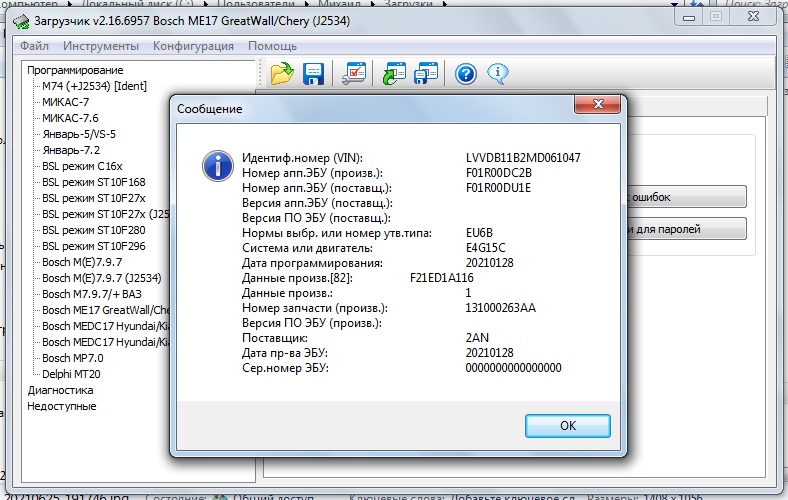
Task: Select МИКАС-7 in the tree
Action: point(66,102)
